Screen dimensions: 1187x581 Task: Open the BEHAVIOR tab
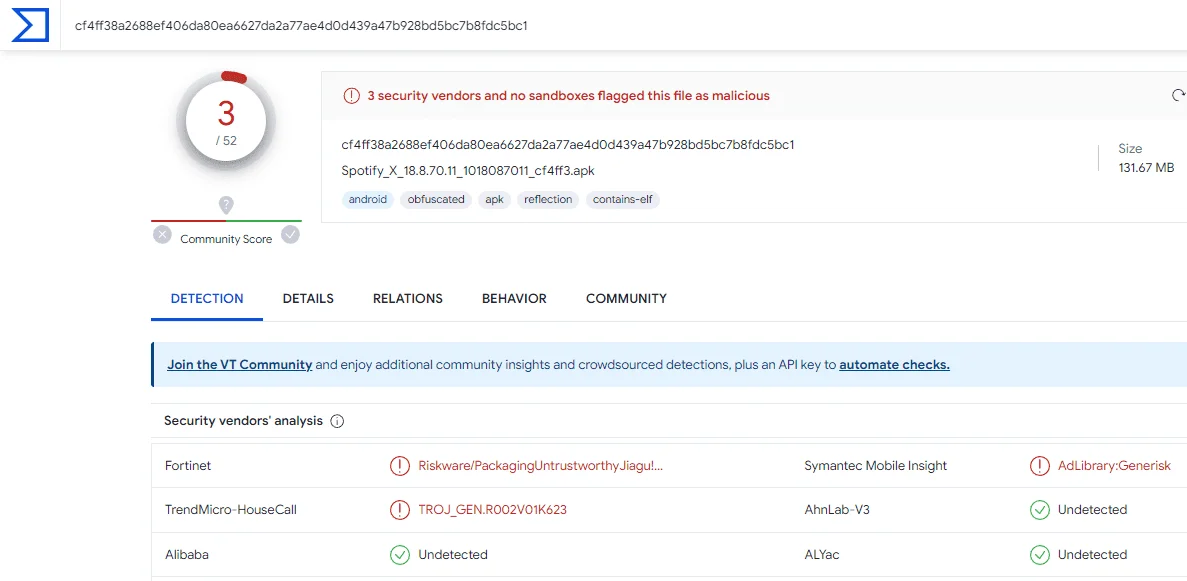[514, 298]
